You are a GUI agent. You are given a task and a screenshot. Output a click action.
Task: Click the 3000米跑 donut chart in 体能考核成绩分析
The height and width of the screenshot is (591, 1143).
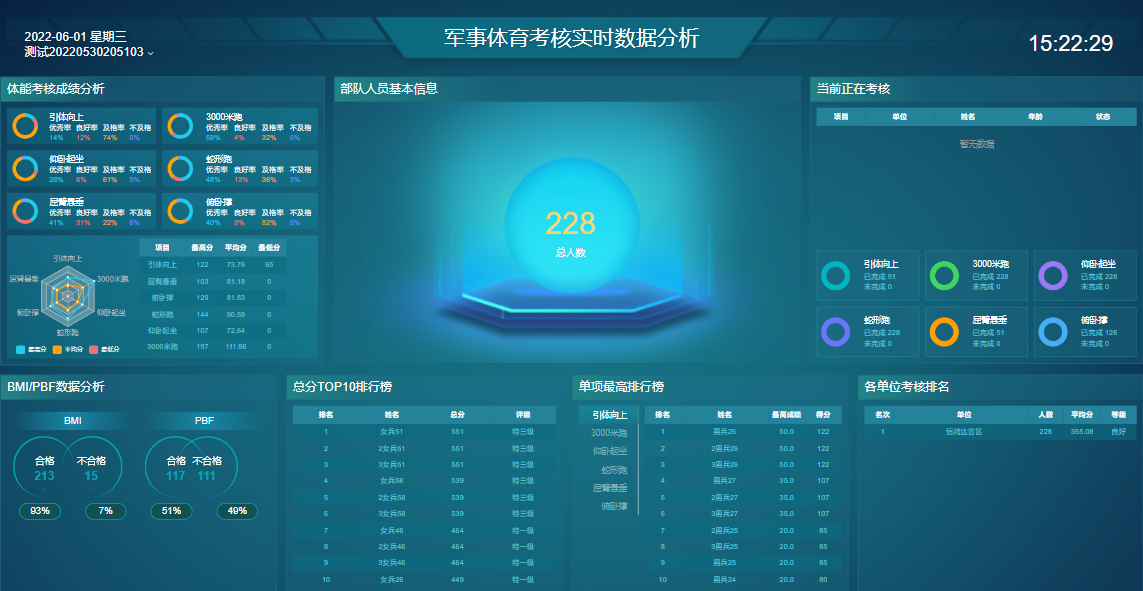click(180, 126)
